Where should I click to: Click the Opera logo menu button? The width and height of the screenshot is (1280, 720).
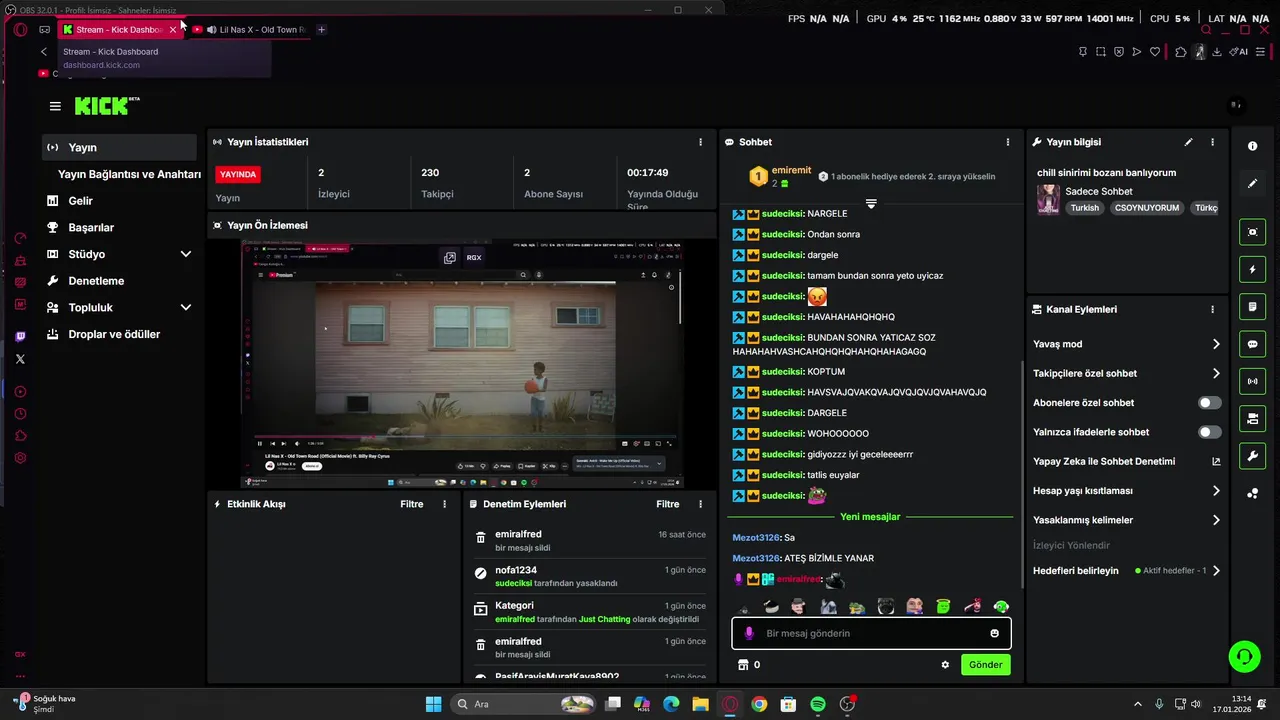pyautogui.click(x=20, y=29)
